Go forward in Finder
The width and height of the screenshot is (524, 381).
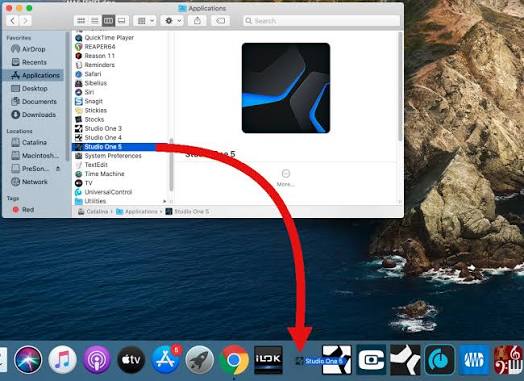click(x=25, y=21)
